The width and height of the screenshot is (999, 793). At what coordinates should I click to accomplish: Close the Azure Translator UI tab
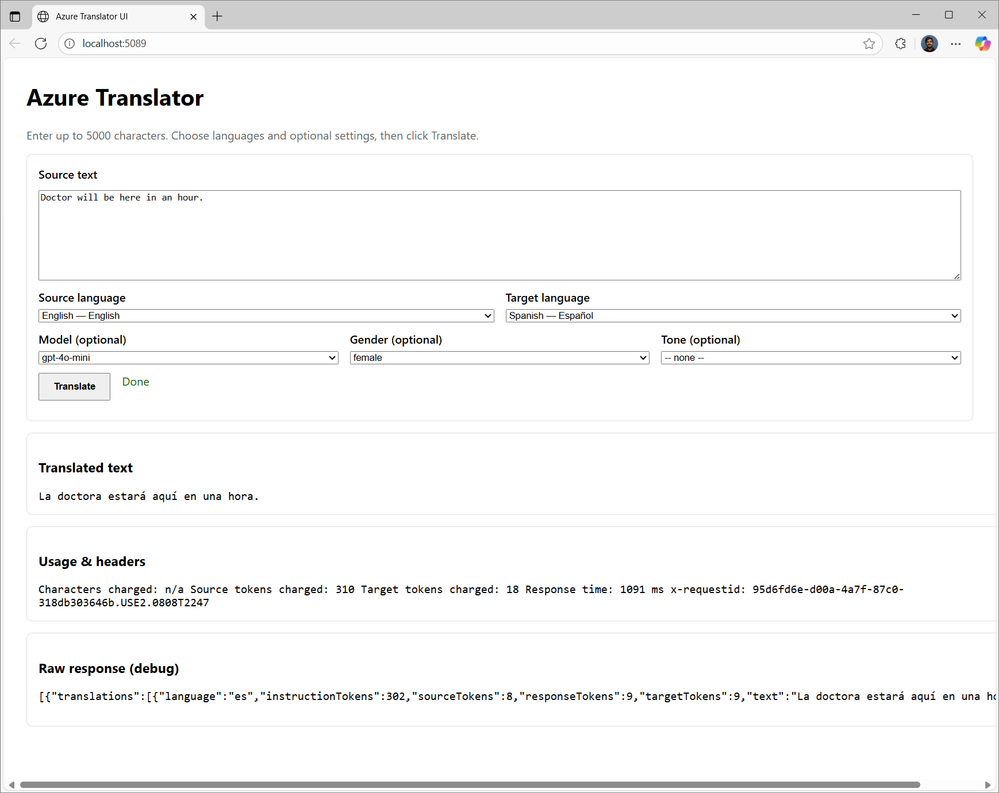point(193,17)
